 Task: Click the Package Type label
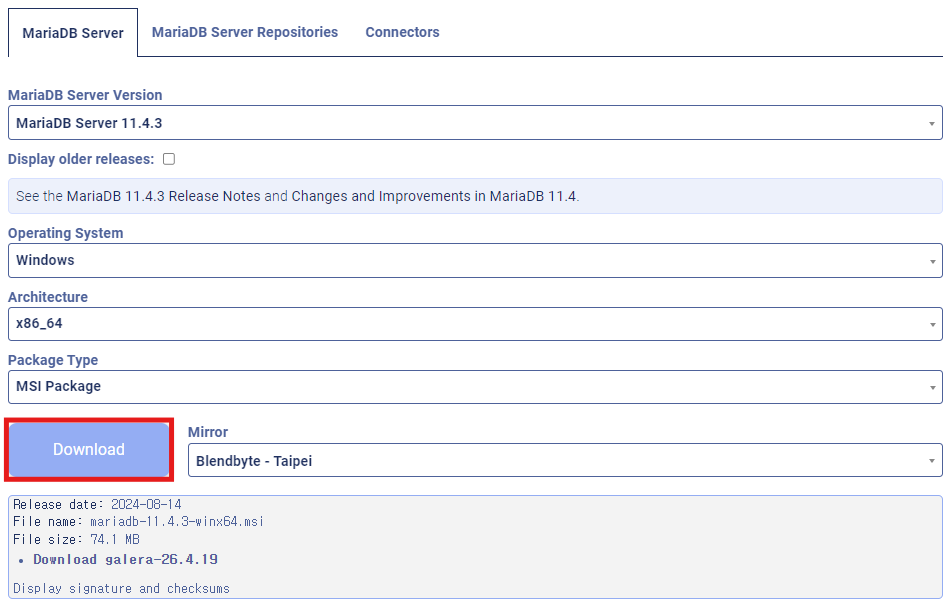click(x=53, y=360)
